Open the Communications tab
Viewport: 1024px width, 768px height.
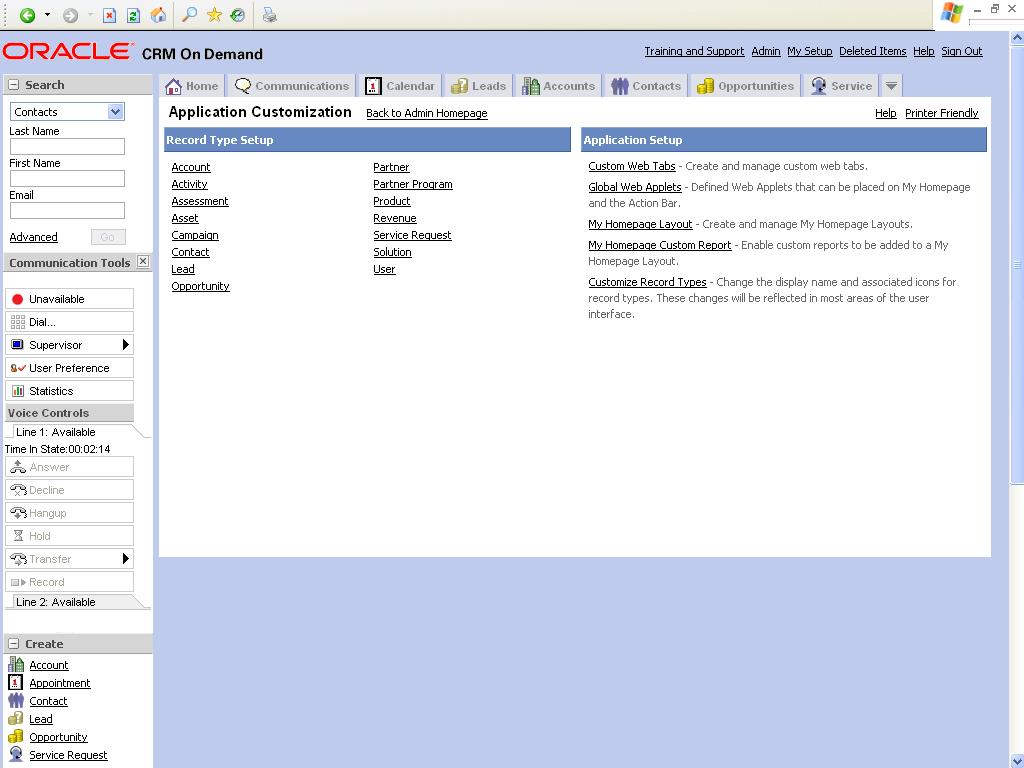[292, 86]
